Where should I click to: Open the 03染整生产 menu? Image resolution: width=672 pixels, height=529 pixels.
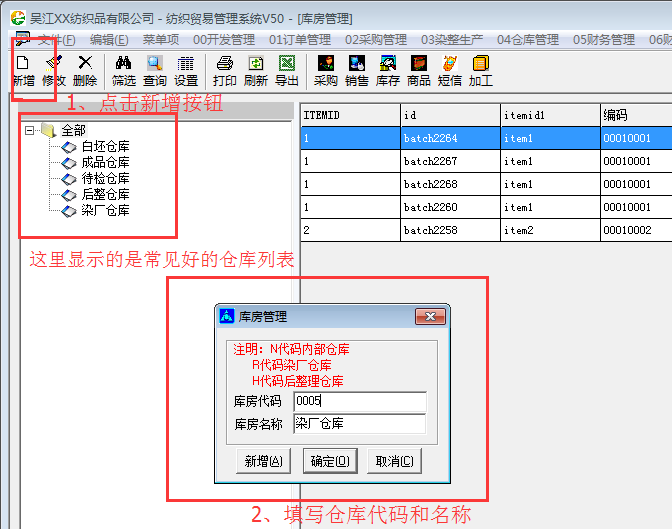[452, 40]
